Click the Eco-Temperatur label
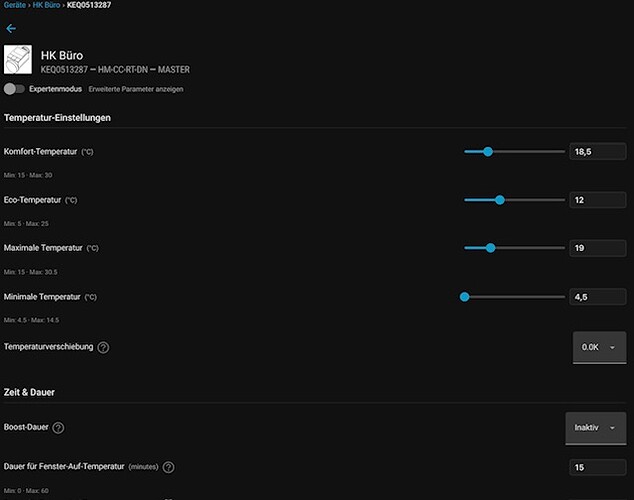The width and height of the screenshot is (634, 500). (32, 200)
